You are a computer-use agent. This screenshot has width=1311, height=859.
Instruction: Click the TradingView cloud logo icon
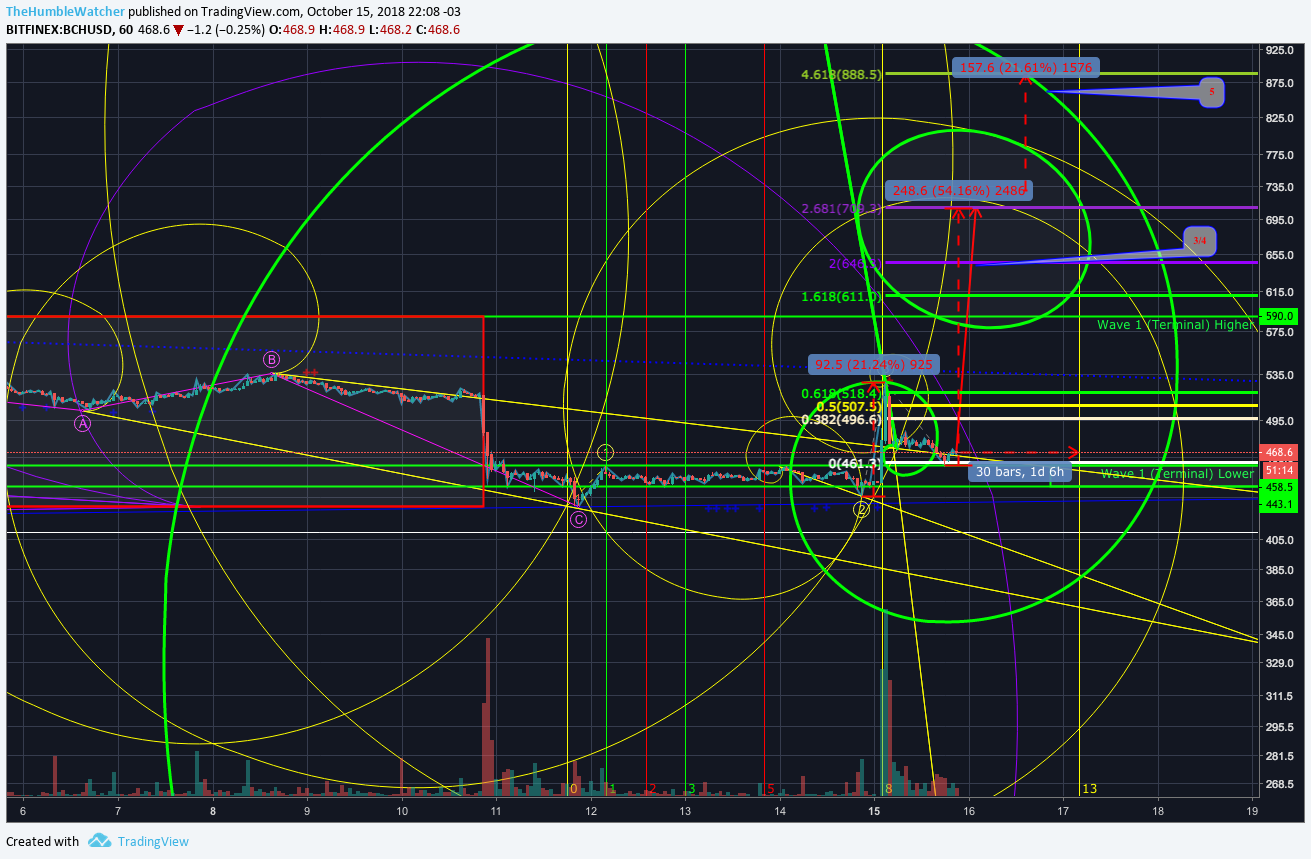tap(98, 841)
